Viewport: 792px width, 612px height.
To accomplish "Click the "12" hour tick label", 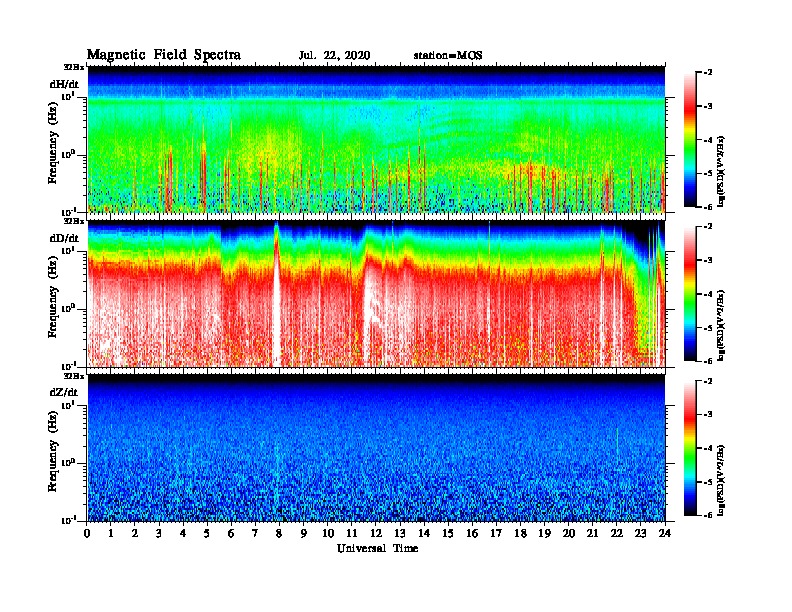I will 376,534.
